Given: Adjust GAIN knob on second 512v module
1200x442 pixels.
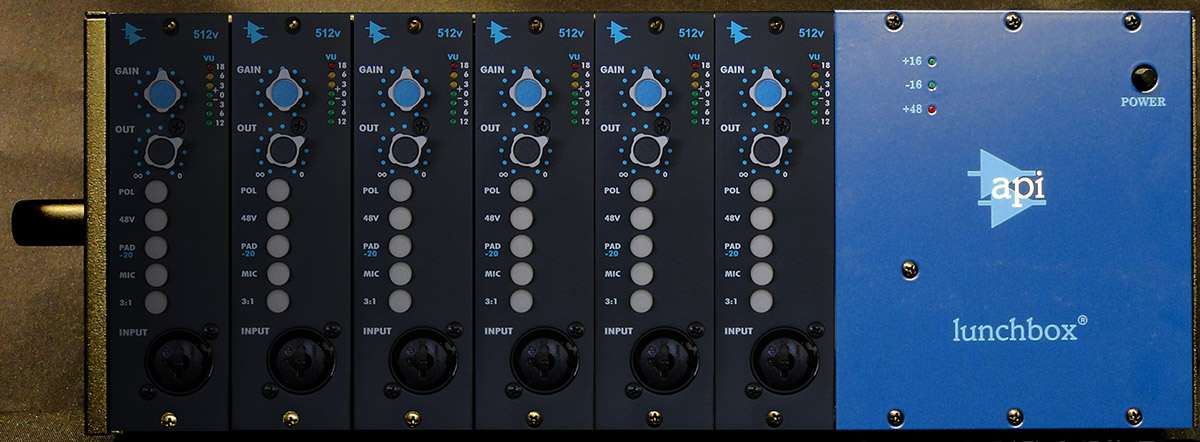Looking at the screenshot, I should pyautogui.click(x=283, y=93).
